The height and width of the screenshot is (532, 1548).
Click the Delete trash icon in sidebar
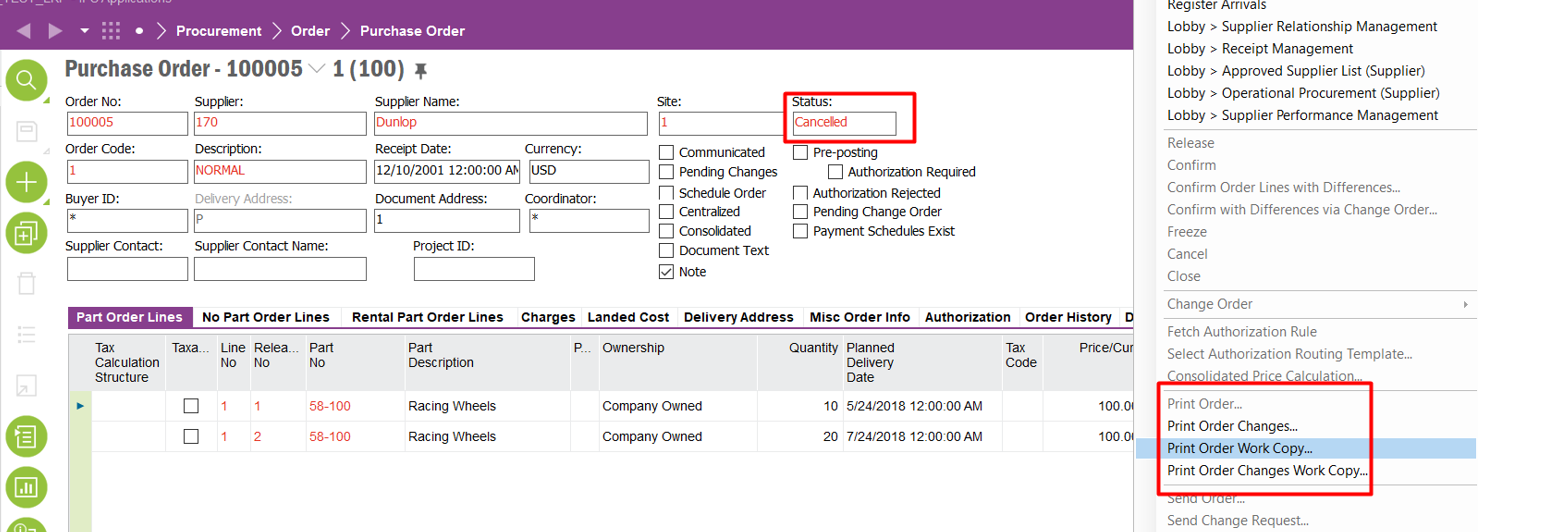(26, 284)
